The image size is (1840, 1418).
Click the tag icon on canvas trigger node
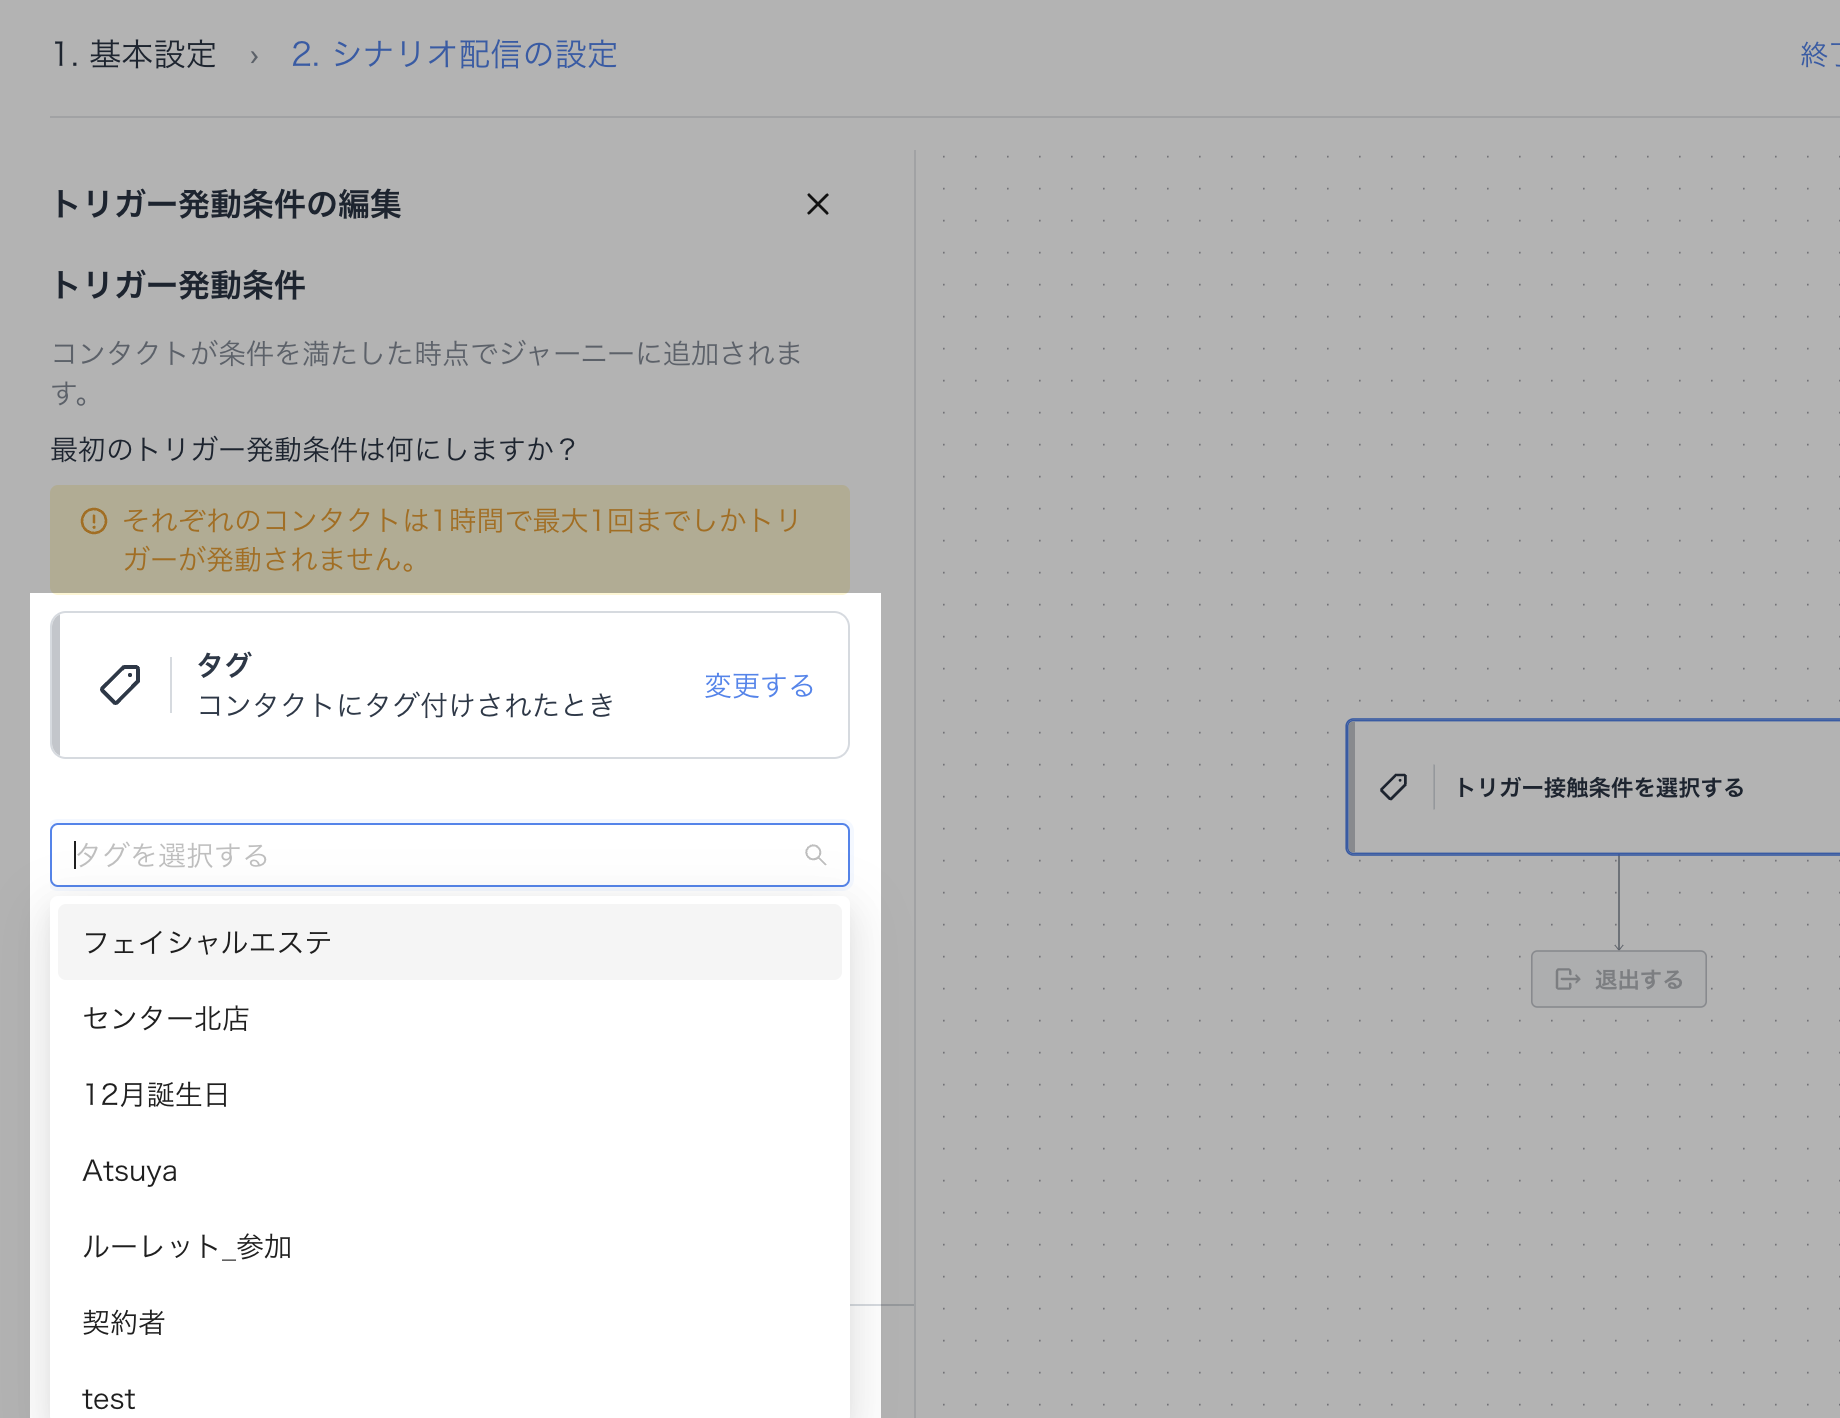pyautogui.click(x=1393, y=787)
